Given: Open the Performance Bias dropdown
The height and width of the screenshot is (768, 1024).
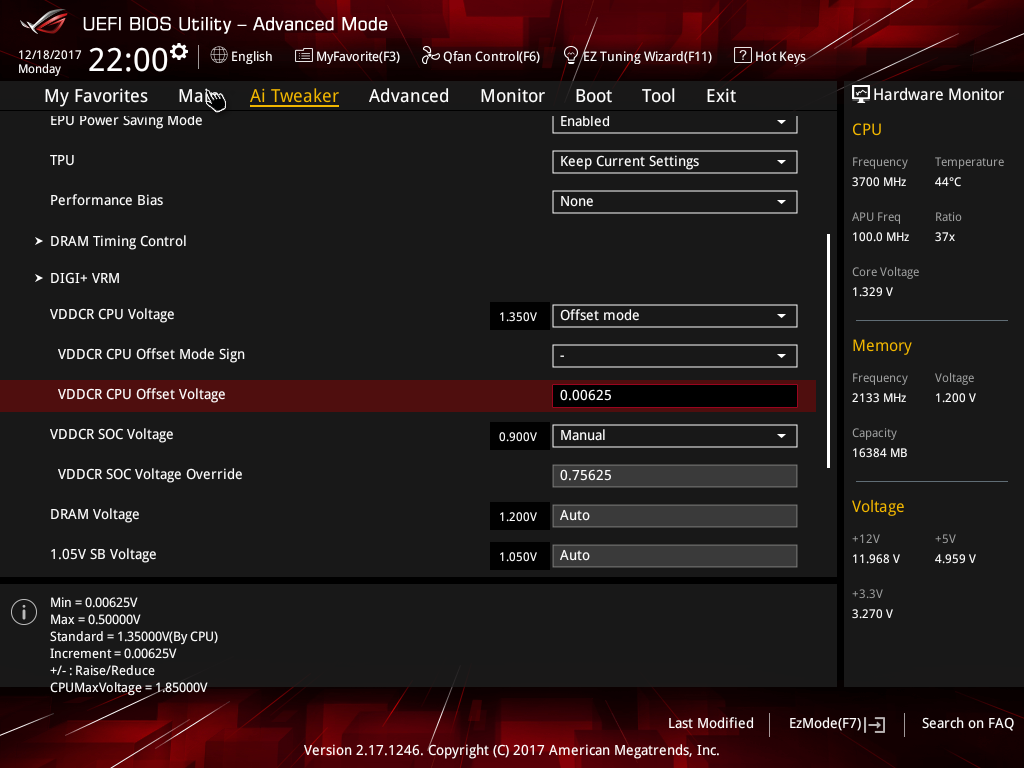Looking at the screenshot, I should [x=675, y=202].
